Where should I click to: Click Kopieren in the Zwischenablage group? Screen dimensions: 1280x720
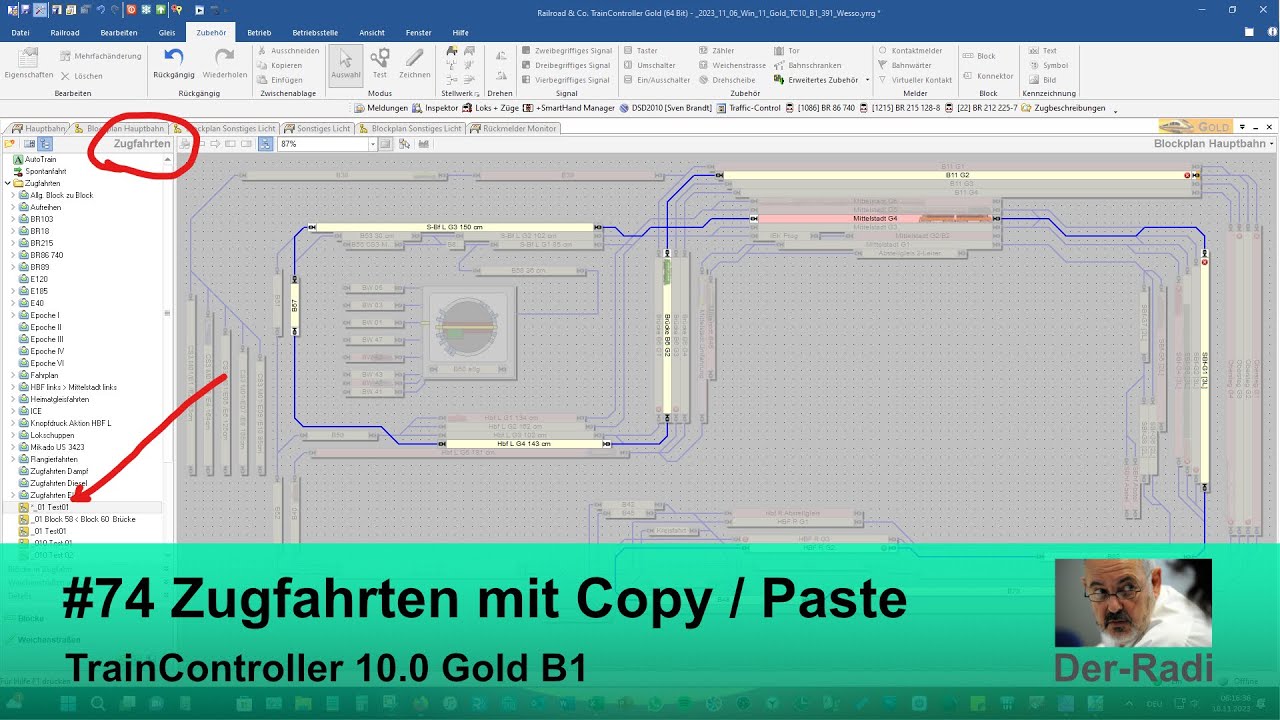(280, 65)
